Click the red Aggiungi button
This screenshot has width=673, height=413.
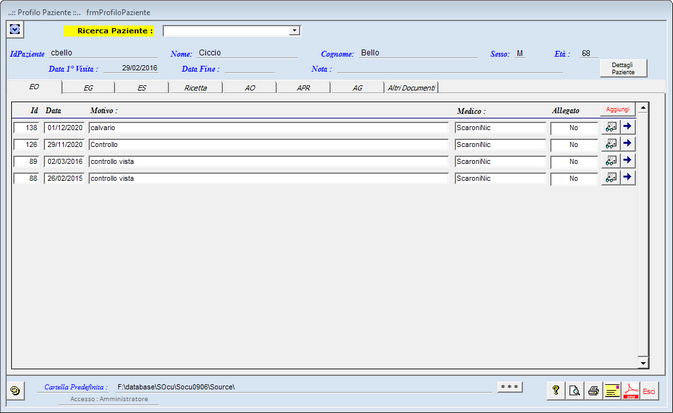click(x=617, y=108)
